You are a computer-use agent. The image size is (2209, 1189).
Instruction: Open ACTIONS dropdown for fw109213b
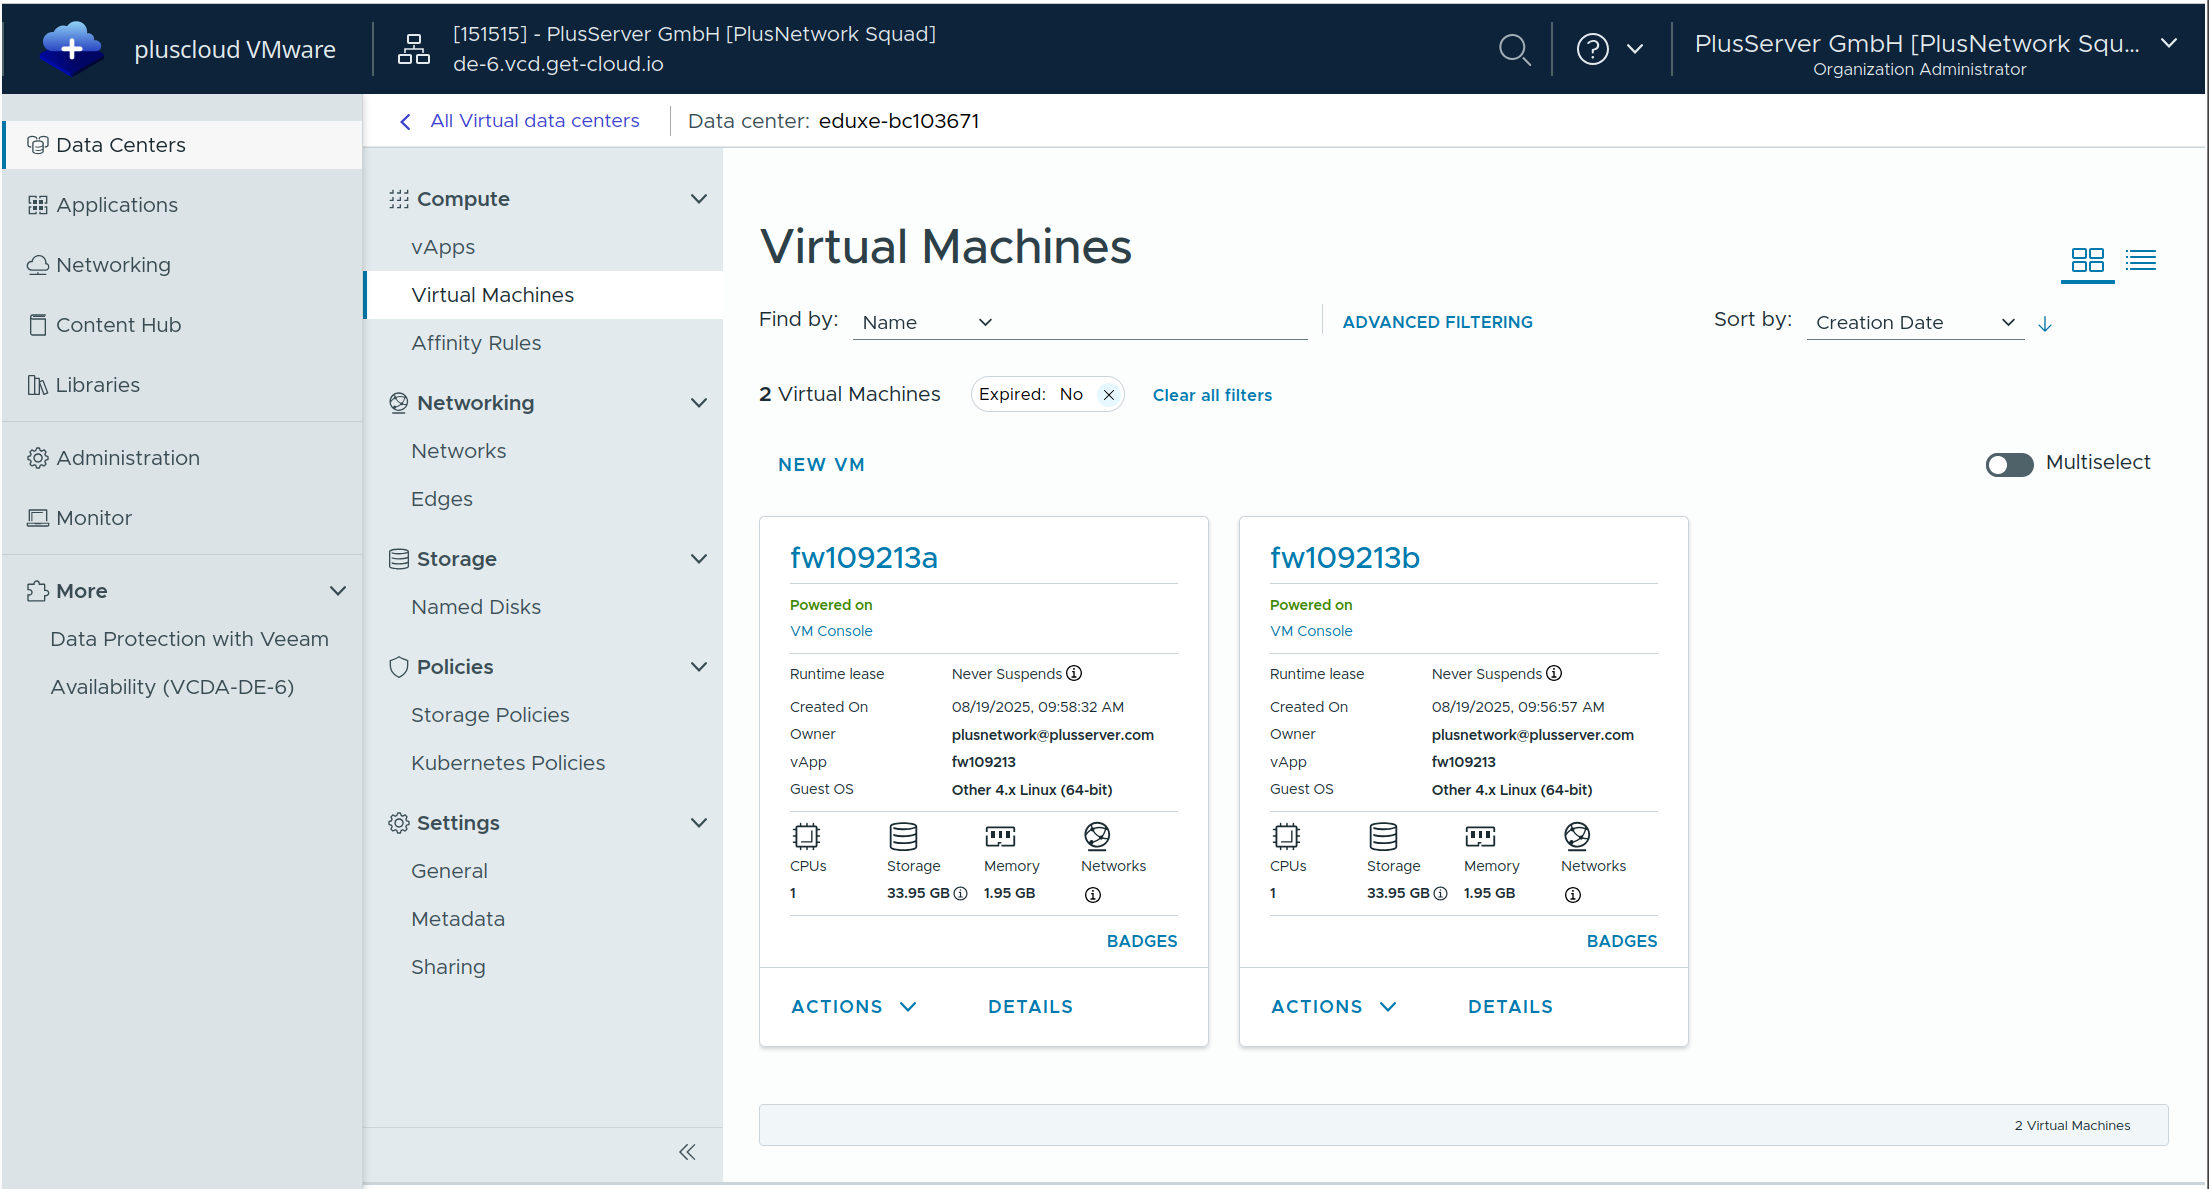click(x=1334, y=1007)
